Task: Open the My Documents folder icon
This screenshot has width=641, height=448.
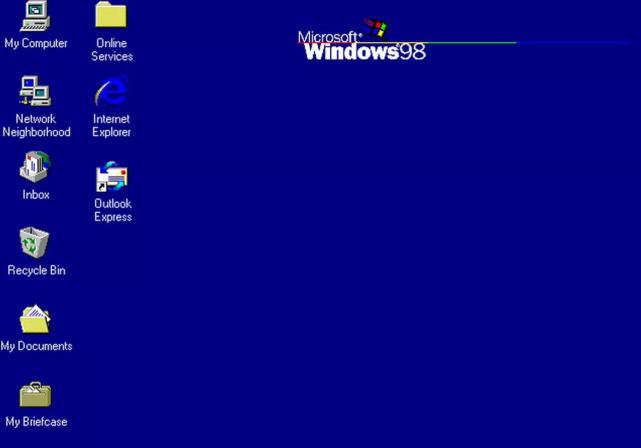Action: tap(35, 319)
